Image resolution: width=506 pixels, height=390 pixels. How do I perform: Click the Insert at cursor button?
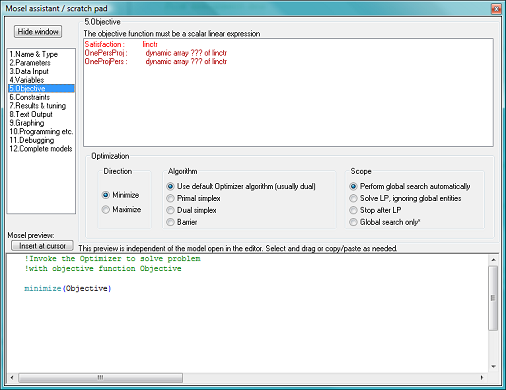pos(42,246)
